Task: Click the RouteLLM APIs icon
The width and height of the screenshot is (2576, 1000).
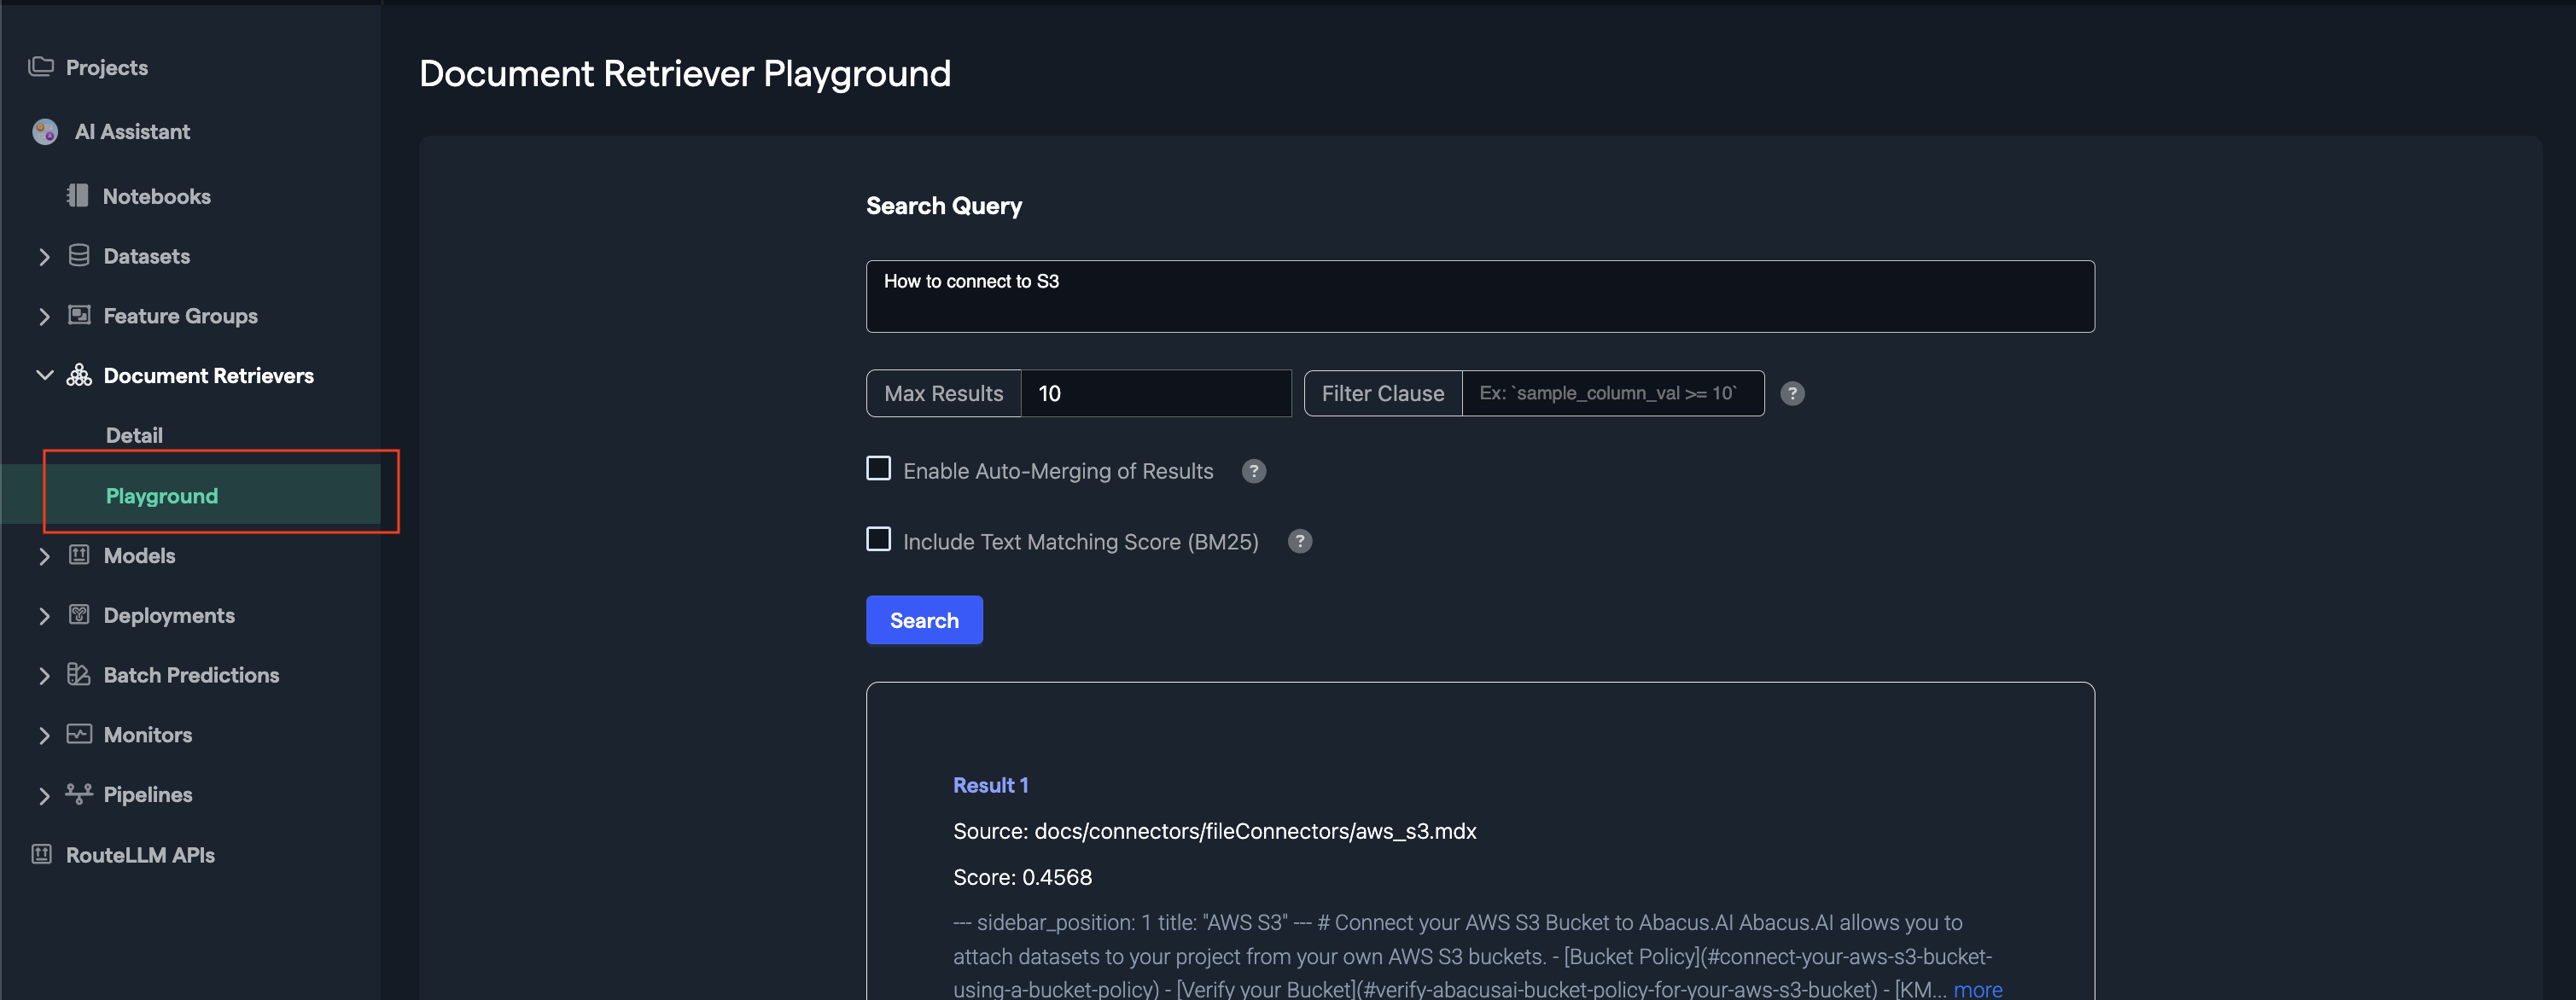Action: pyautogui.click(x=41, y=854)
